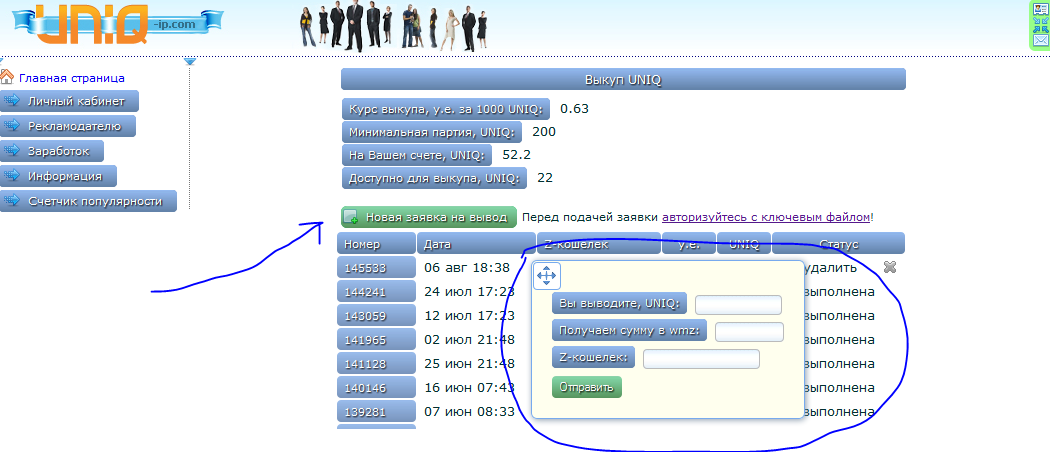Viewport: 1050px width, 452px height.
Task: Focus the Вы выводите, UNIQ input field
Action: pos(738,305)
